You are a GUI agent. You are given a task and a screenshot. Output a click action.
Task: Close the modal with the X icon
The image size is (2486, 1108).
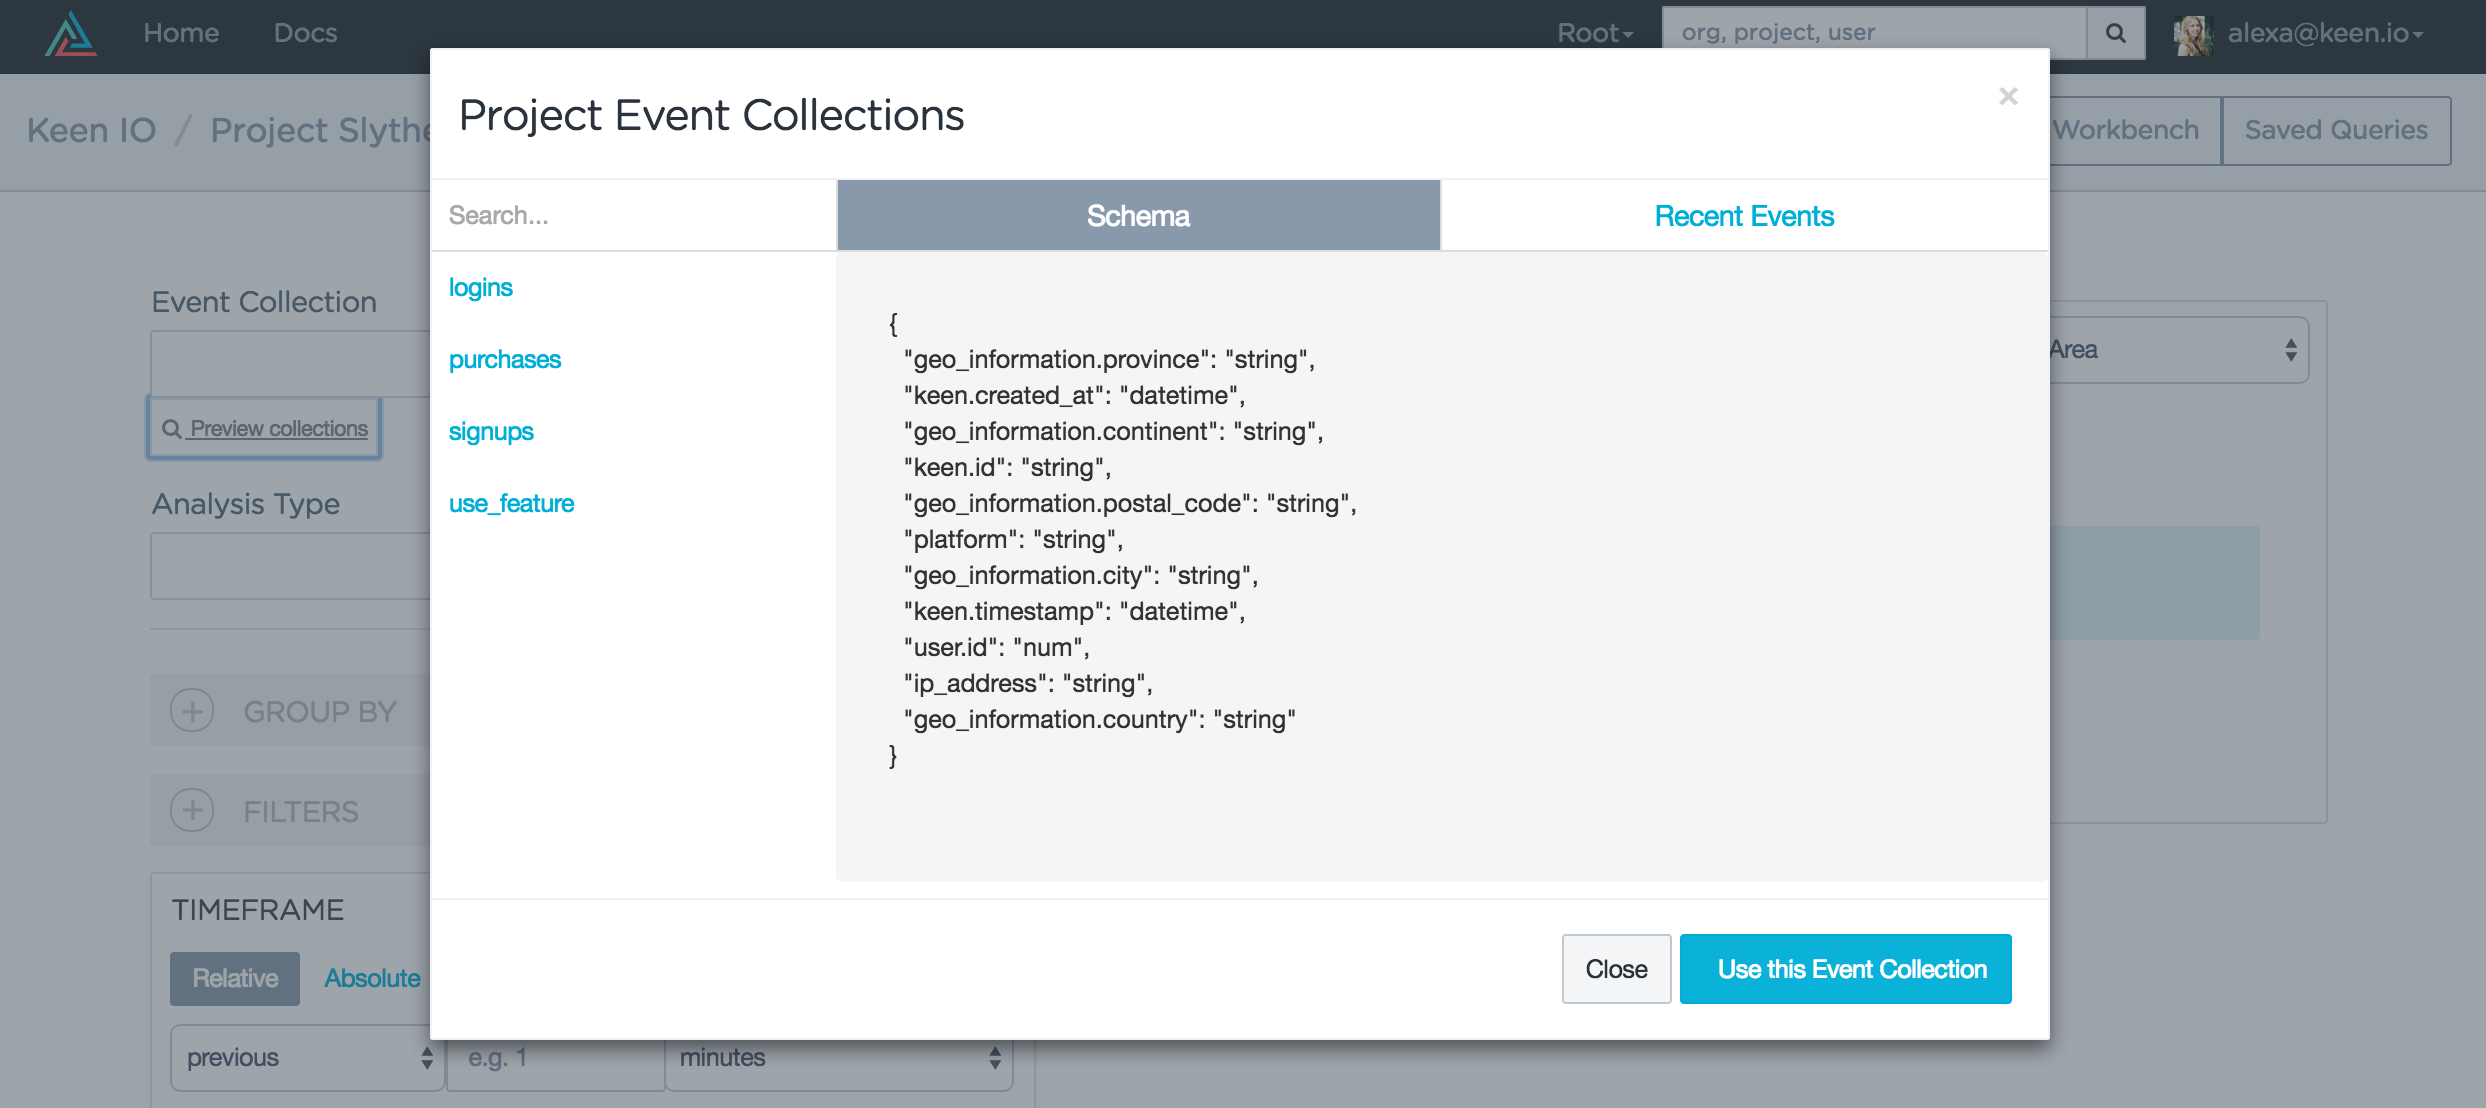2008,96
